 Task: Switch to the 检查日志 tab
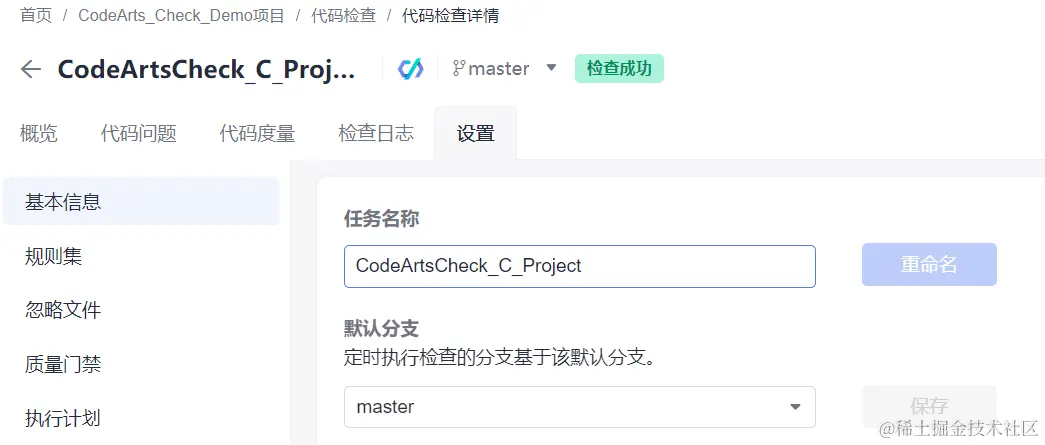pyautogui.click(x=376, y=133)
